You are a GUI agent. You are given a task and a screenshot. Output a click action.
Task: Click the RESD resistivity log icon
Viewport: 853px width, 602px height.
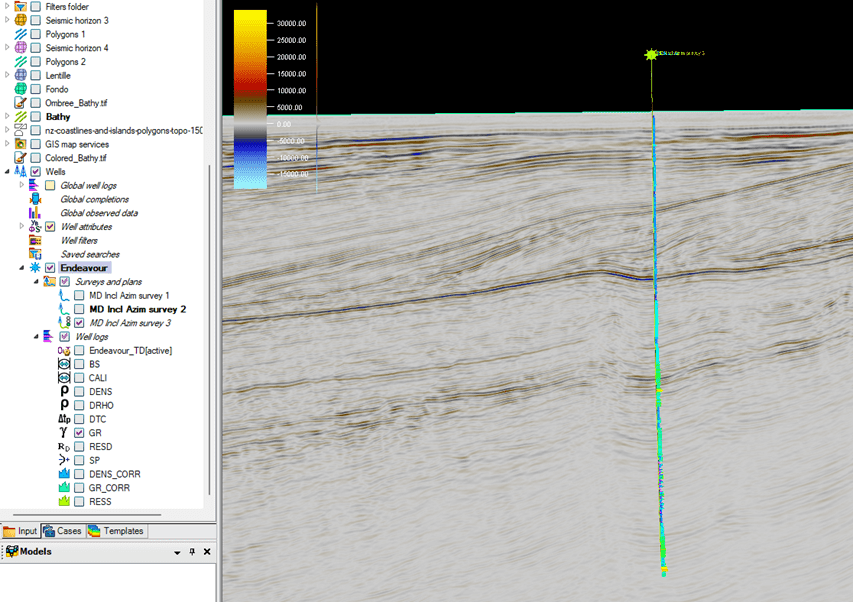pos(64,447)
